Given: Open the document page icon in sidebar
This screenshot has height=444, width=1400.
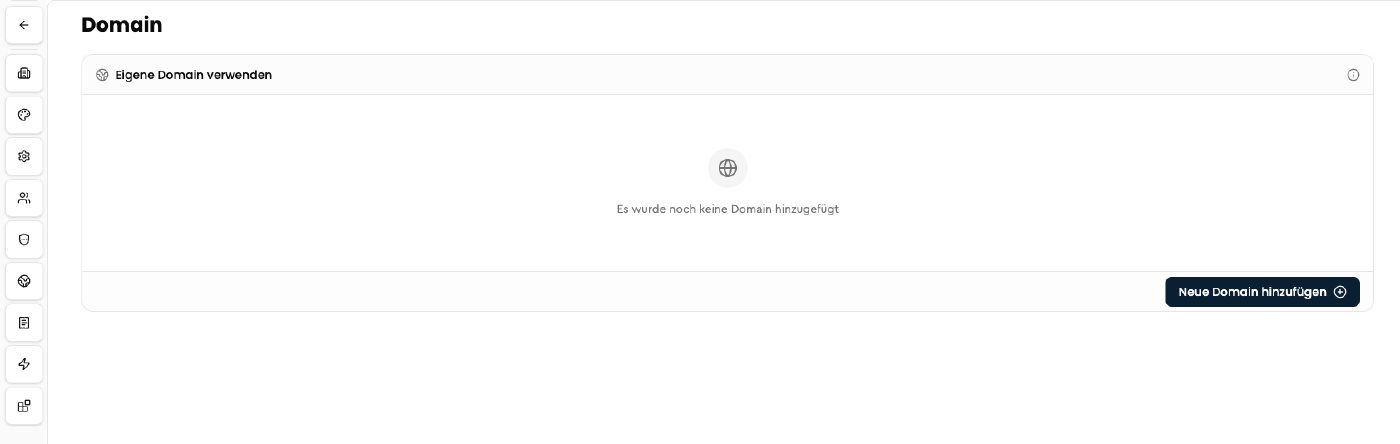Looking at the screenshot, I should (x=24, y=323).
